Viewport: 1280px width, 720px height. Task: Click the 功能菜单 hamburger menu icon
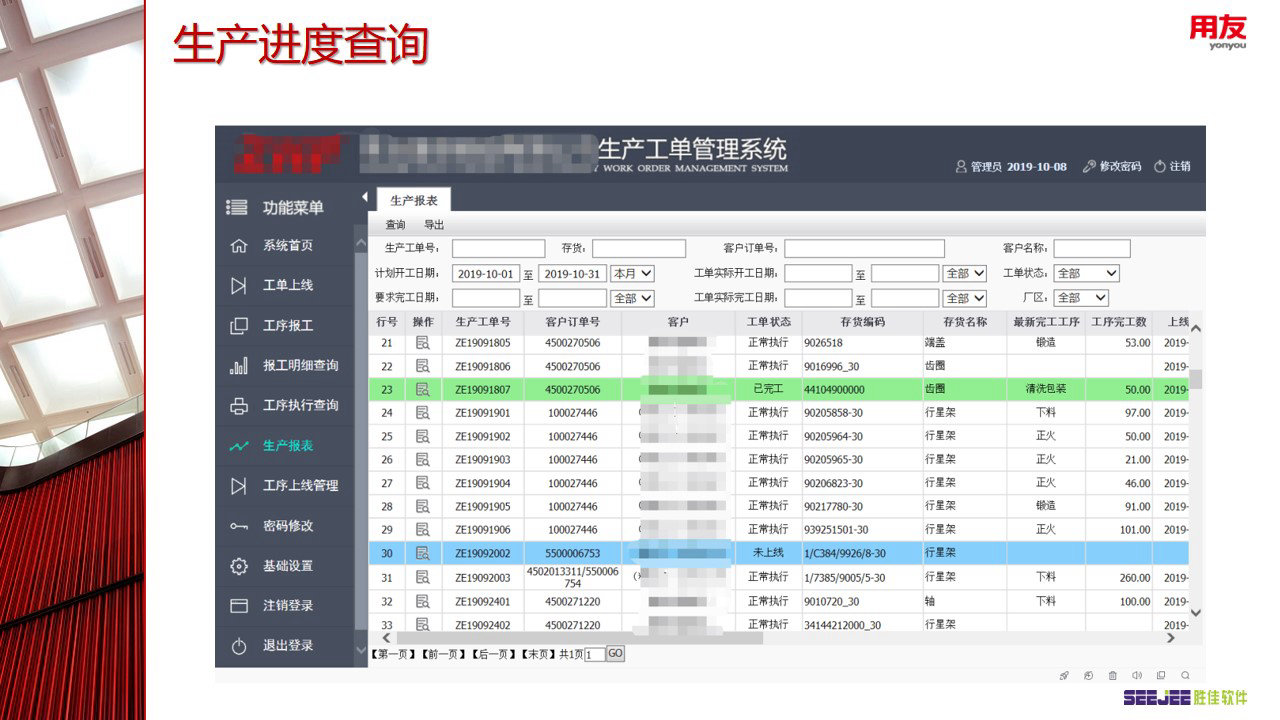click(x=237, y=208)
